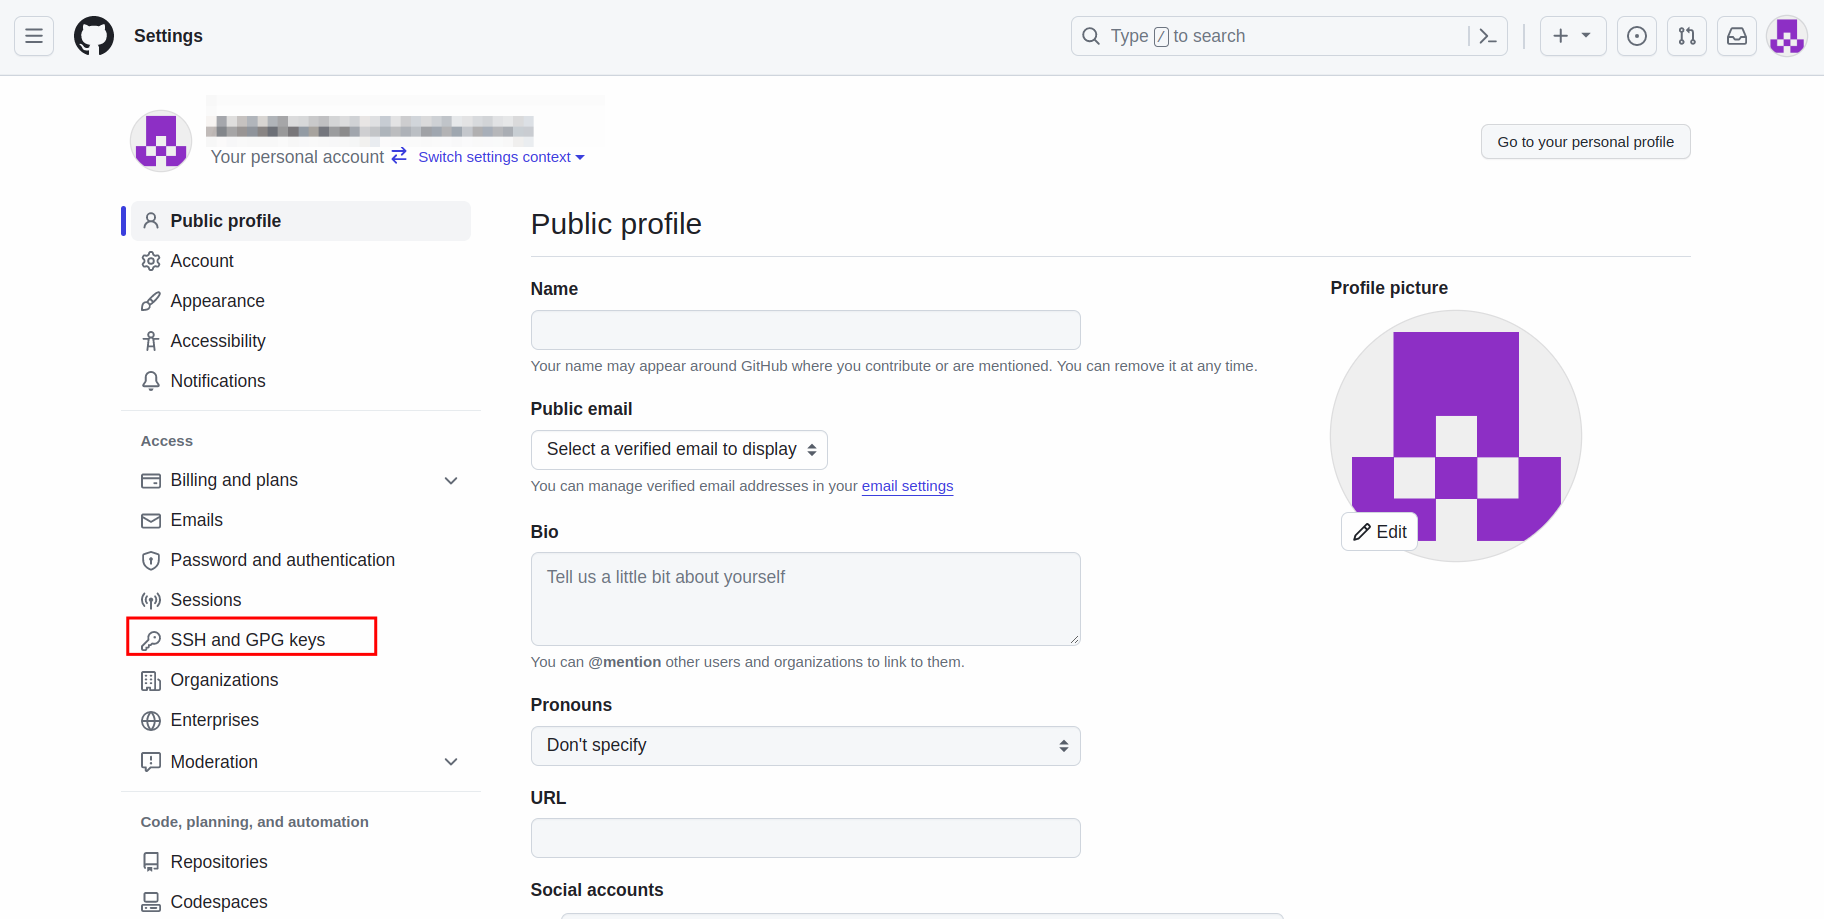The image size is (1824, 919).
Task: Follow the email settings link
Action: point(907,486)
